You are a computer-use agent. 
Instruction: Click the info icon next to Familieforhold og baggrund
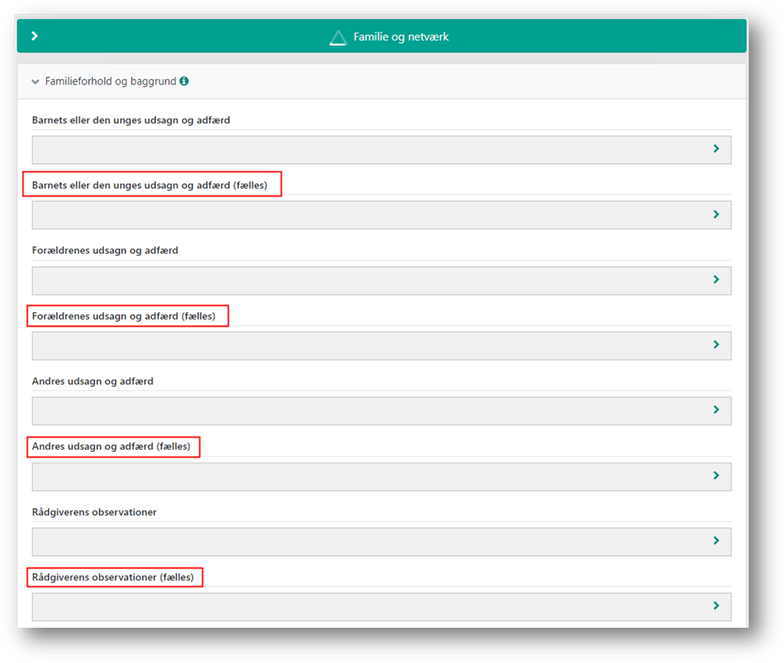click(x=184, y=81)
